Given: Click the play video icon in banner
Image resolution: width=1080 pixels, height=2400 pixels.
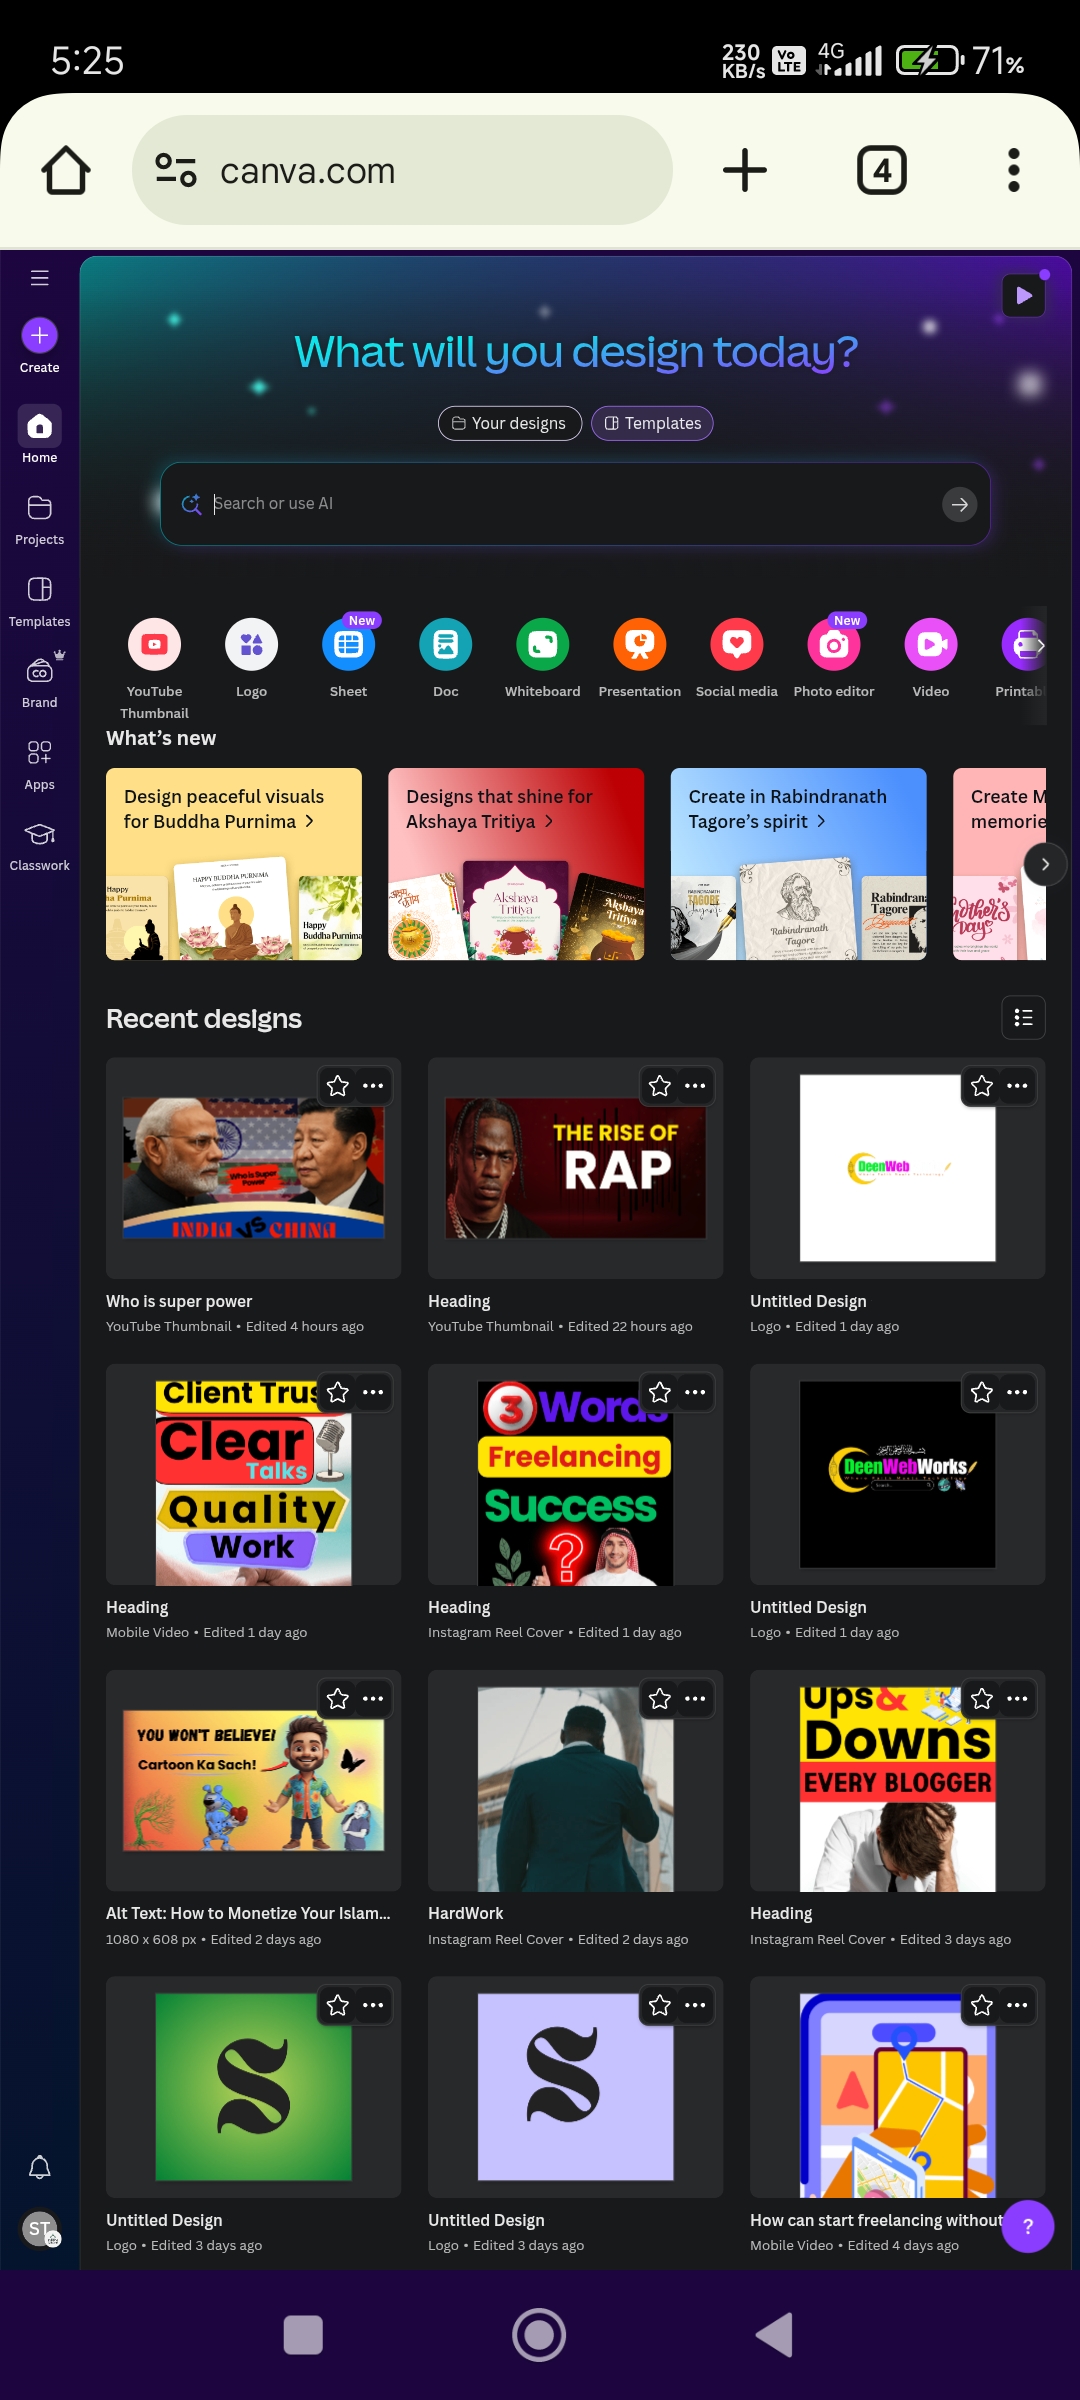Looking at the screenshot, I should coord(1023,296).
